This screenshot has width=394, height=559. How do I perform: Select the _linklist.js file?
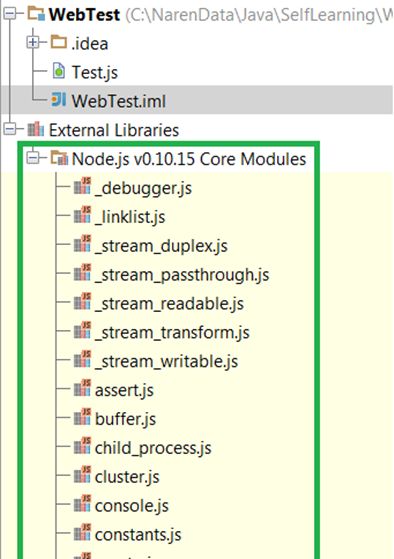(x=130, y=217)
